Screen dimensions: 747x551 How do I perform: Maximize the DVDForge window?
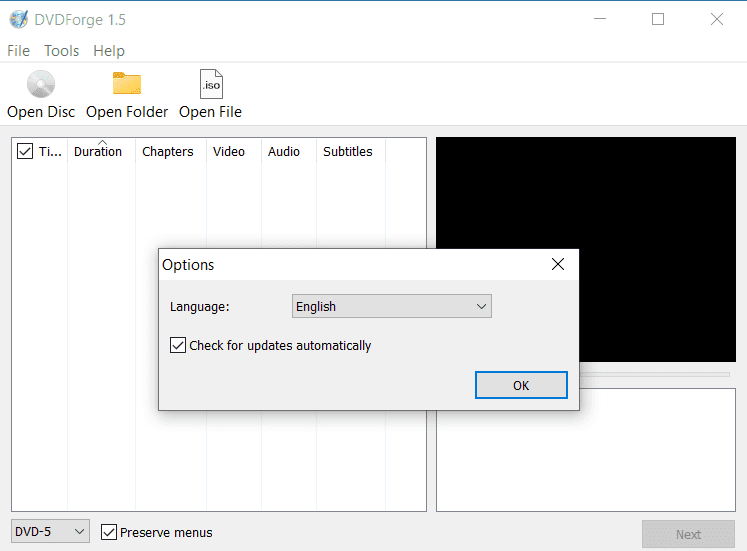point(658,19)
